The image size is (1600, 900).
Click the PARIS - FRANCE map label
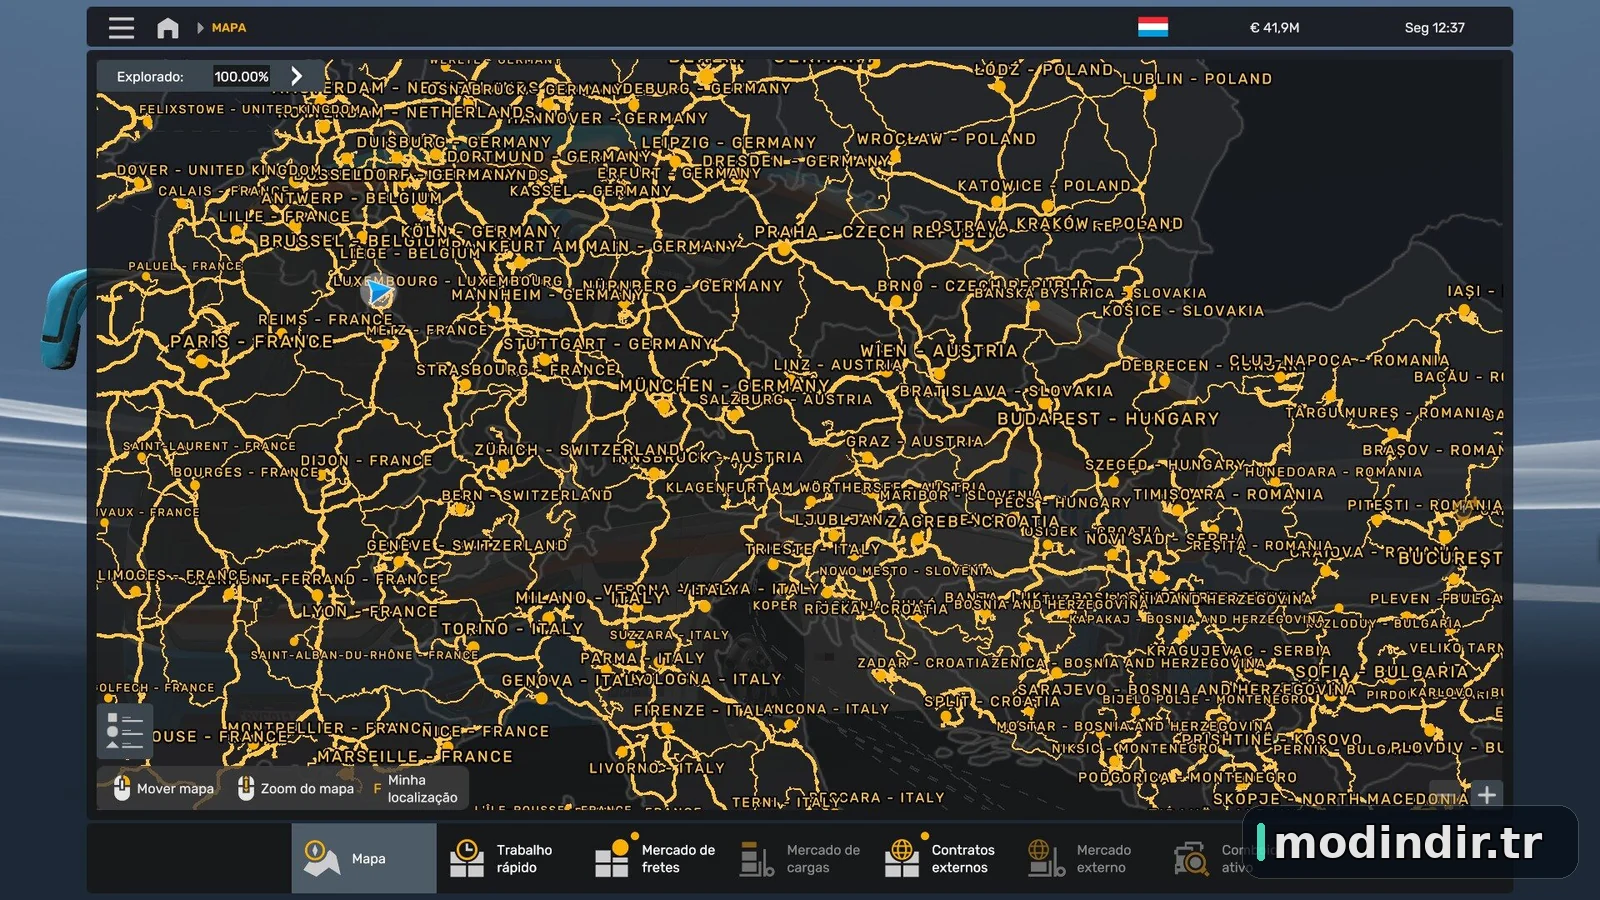point(251,341)
